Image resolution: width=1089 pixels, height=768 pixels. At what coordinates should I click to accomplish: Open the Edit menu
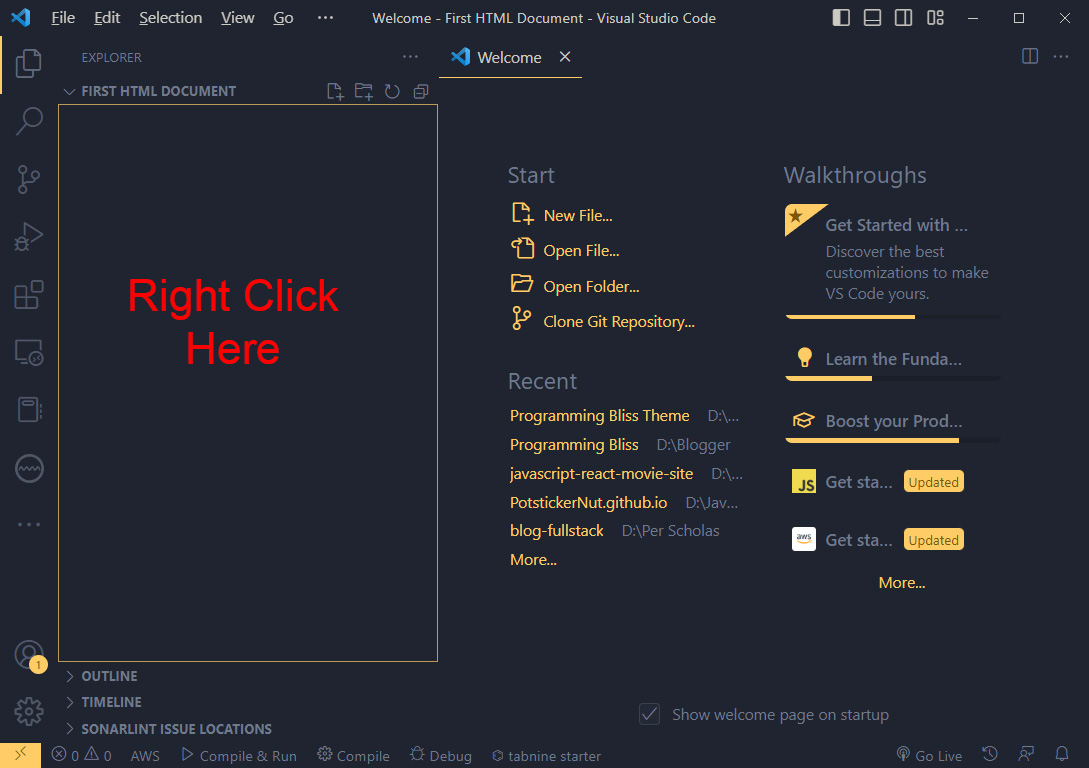107,18
